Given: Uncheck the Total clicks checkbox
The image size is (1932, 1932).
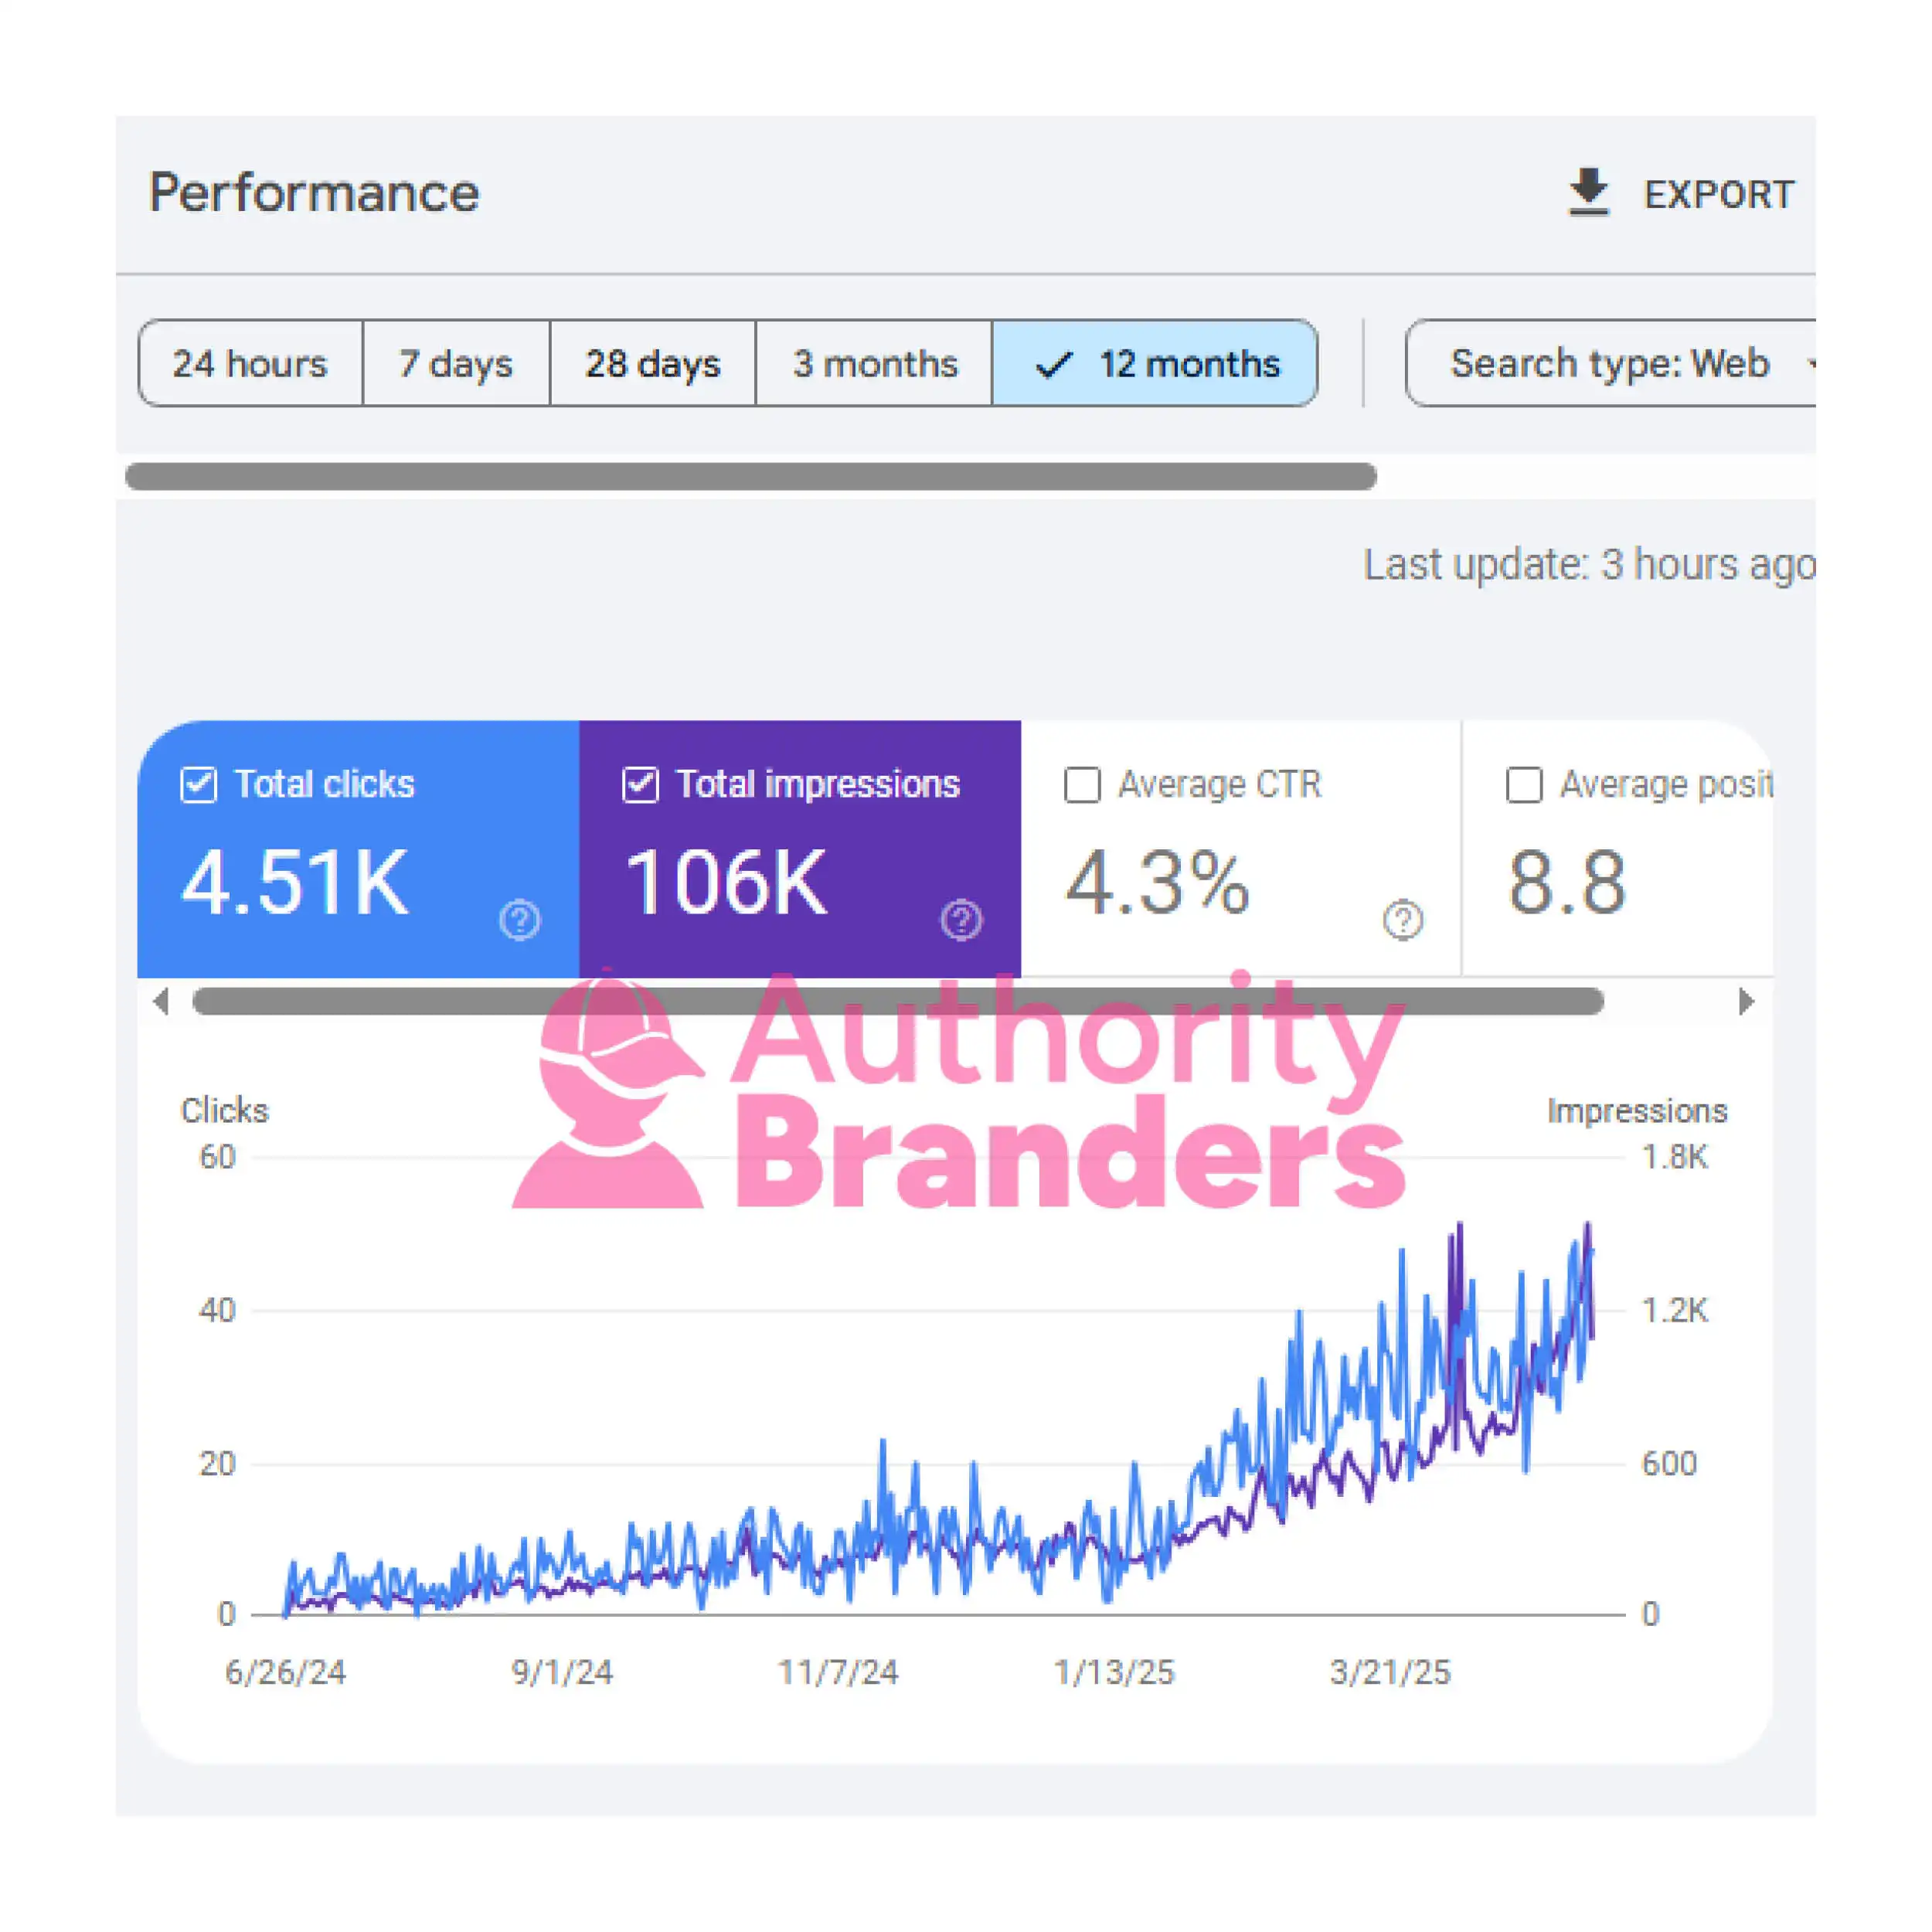Looking at the screenshot, I should (x=199, y=785).
